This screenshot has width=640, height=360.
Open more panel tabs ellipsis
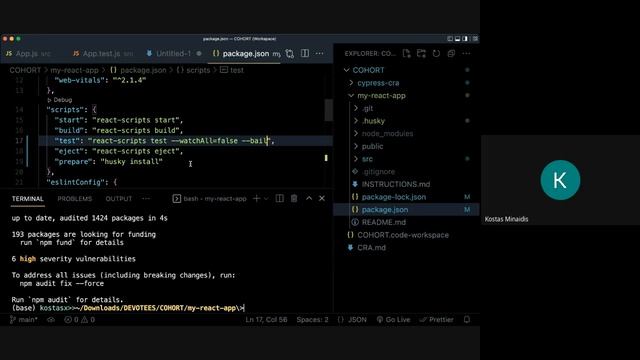click(146, 199)
